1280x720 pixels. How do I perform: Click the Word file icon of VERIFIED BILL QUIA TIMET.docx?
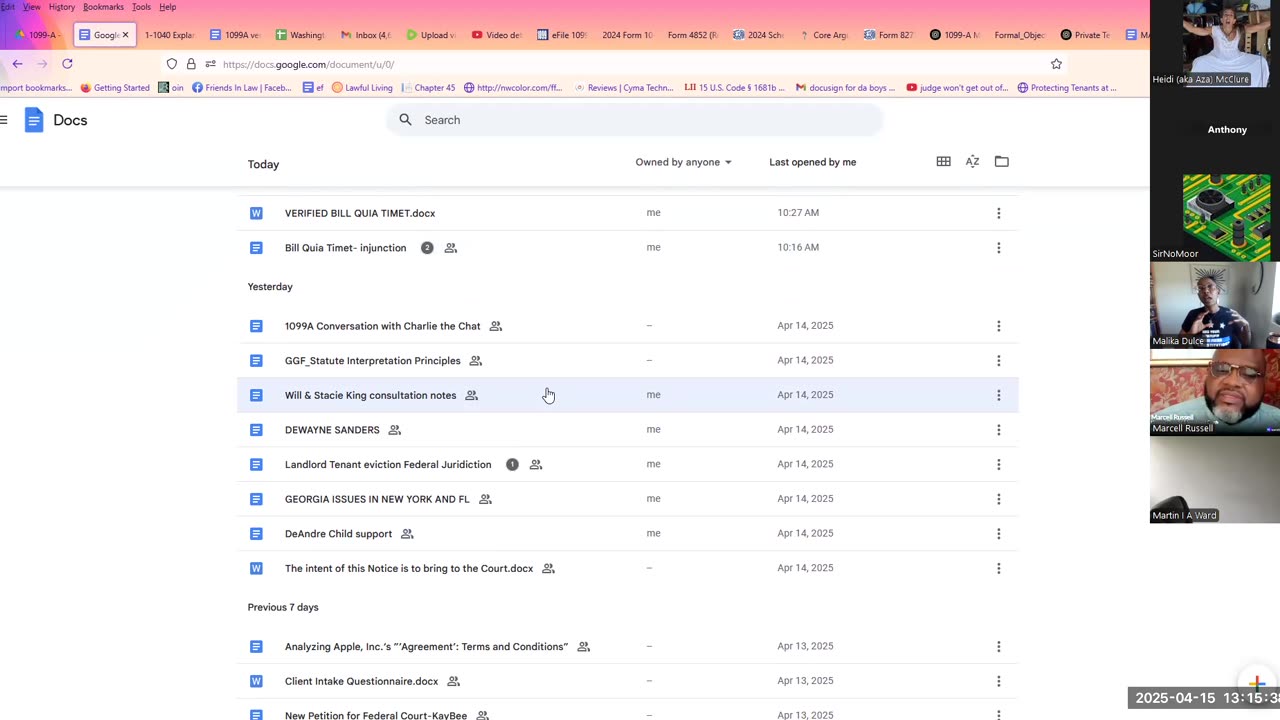(x=256, y=213)
